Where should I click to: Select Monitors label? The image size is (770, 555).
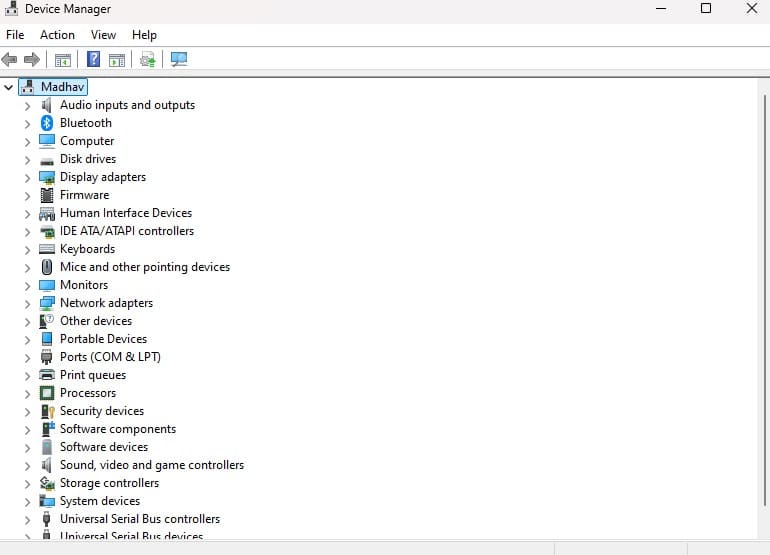(x=84, y=285)
